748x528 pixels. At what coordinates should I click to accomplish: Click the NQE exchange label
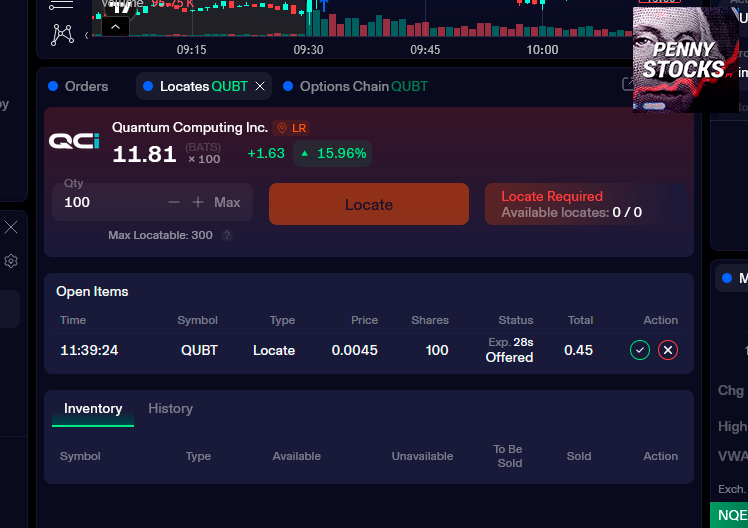point(732,515)
